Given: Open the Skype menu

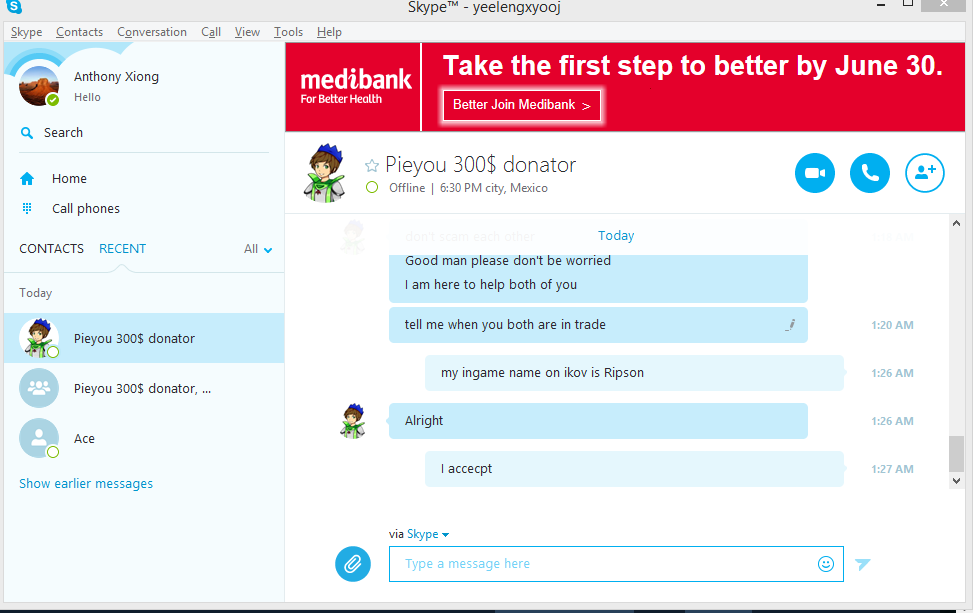Looking at the screenshot, I should (27, 32).
